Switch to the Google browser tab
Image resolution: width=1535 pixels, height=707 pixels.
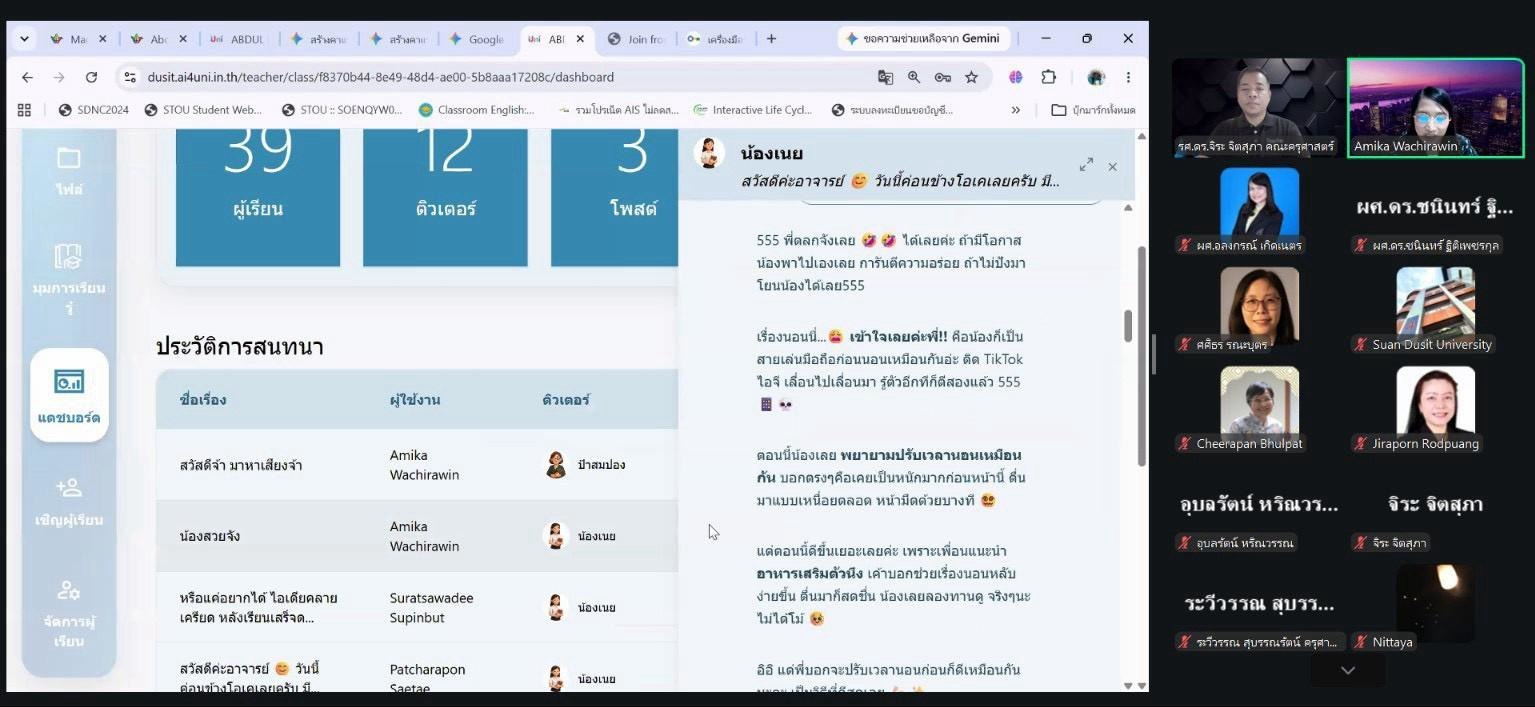[478, 39]
